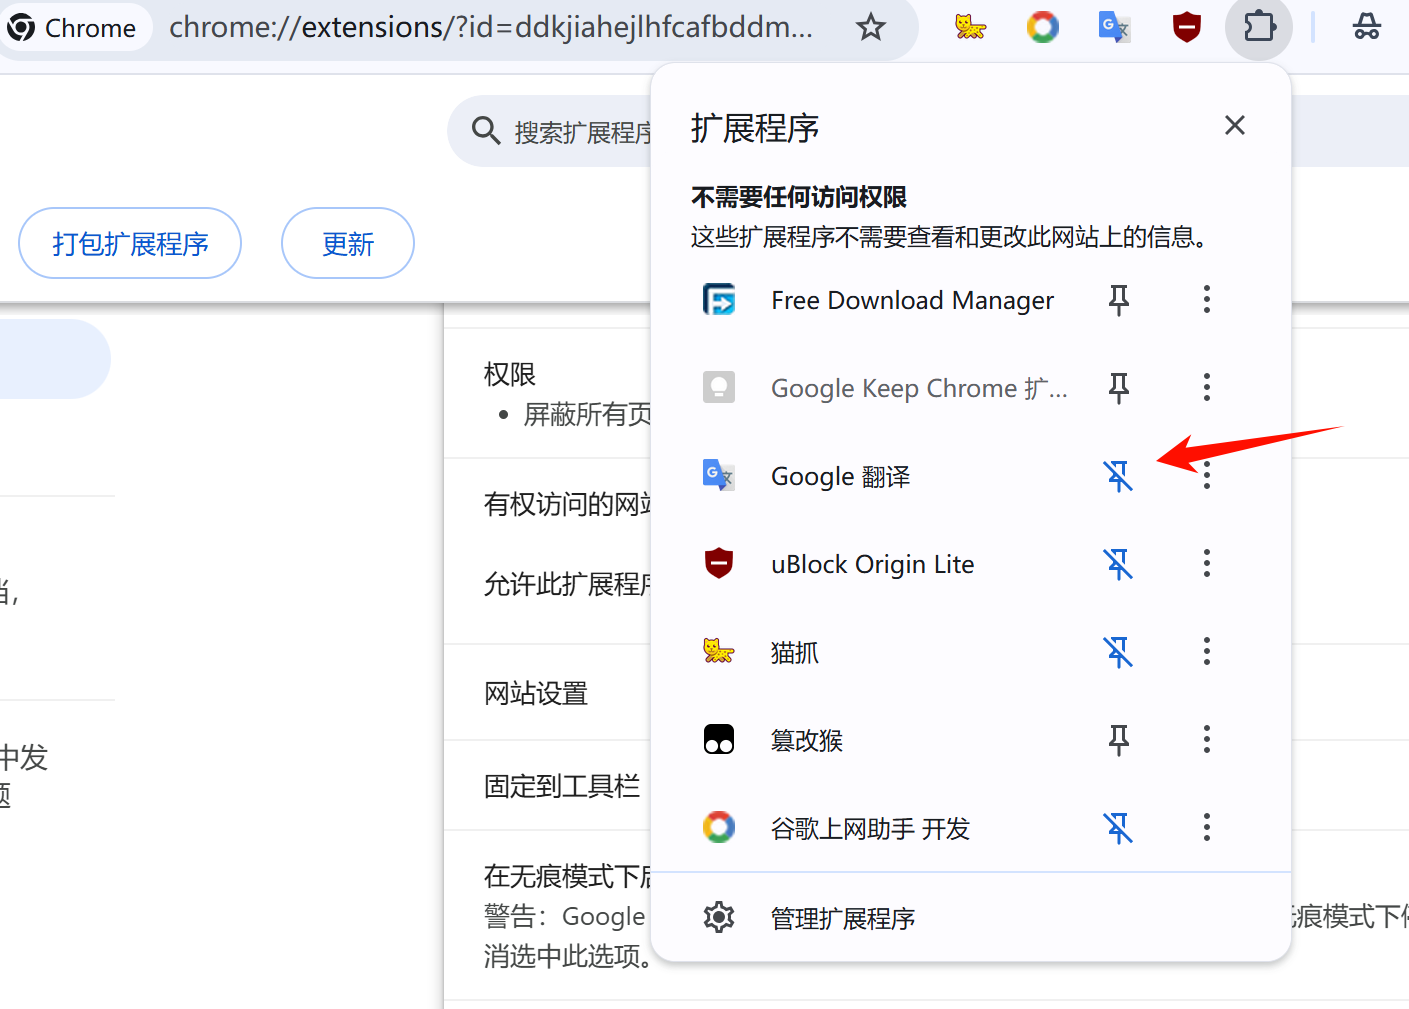The height and width of the screenshot is (1009, 1409).
Task: Select 篡改猴 entry in extensions list
Action: click(x=807, y=740)
